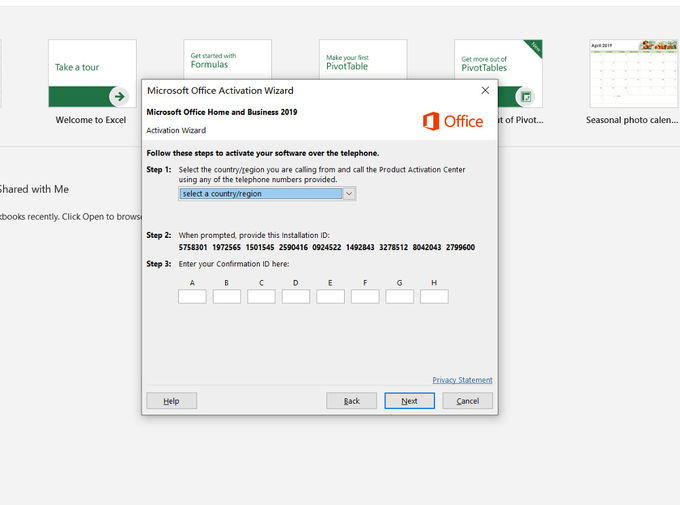
Task: Focus Confirmation ID field H
Action: [434, 297]
